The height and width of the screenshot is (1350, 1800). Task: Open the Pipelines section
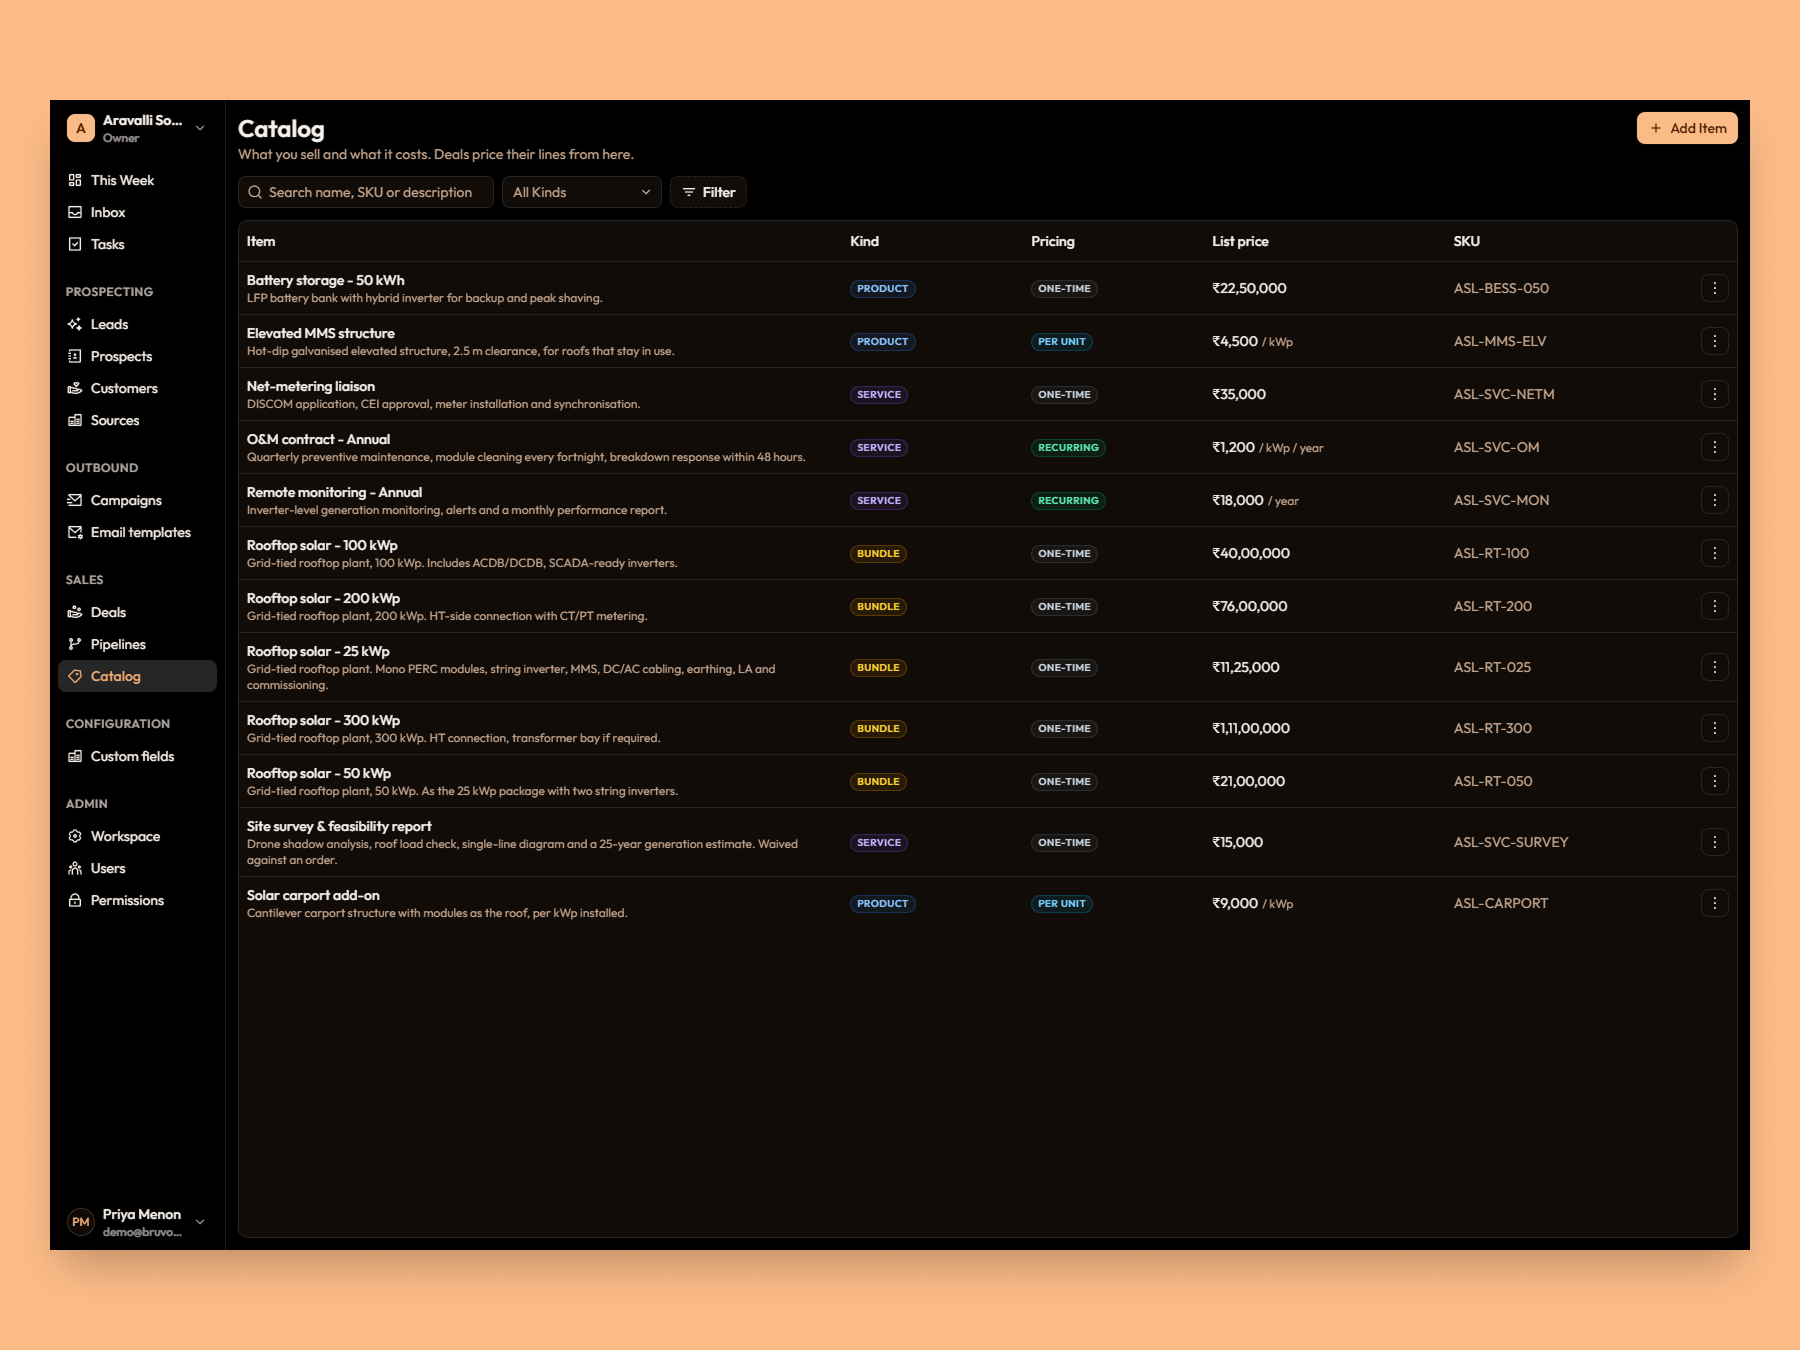pyautogui.click(x=138, y=644)
